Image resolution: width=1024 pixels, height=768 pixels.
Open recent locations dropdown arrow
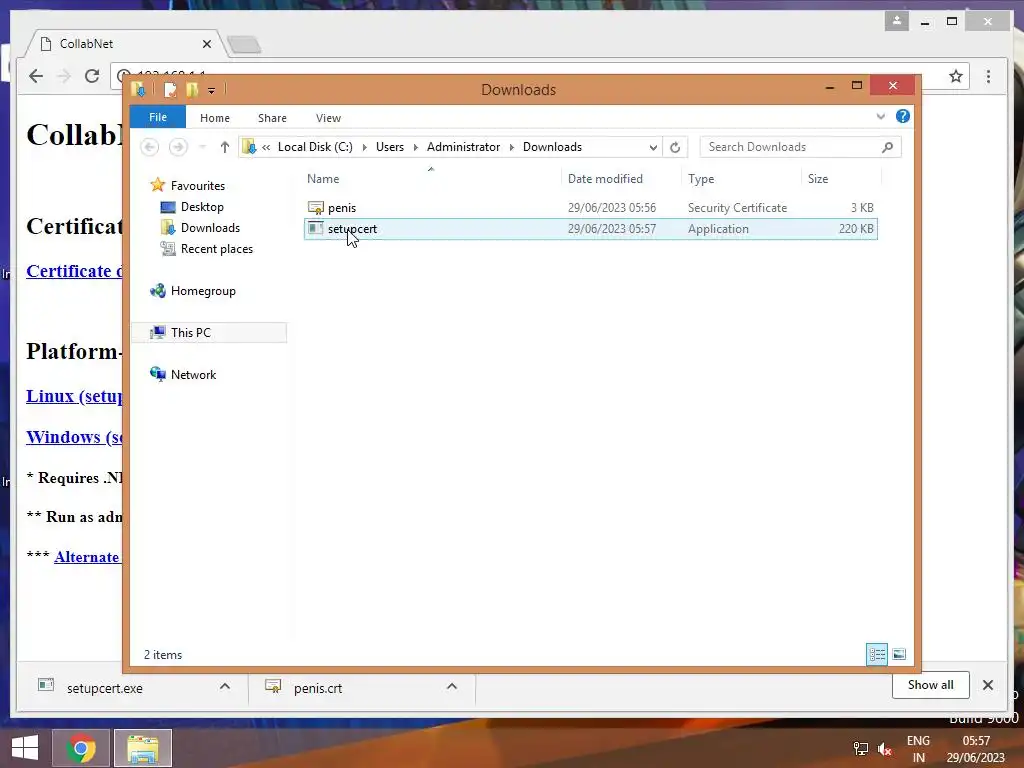coord(202,147)
